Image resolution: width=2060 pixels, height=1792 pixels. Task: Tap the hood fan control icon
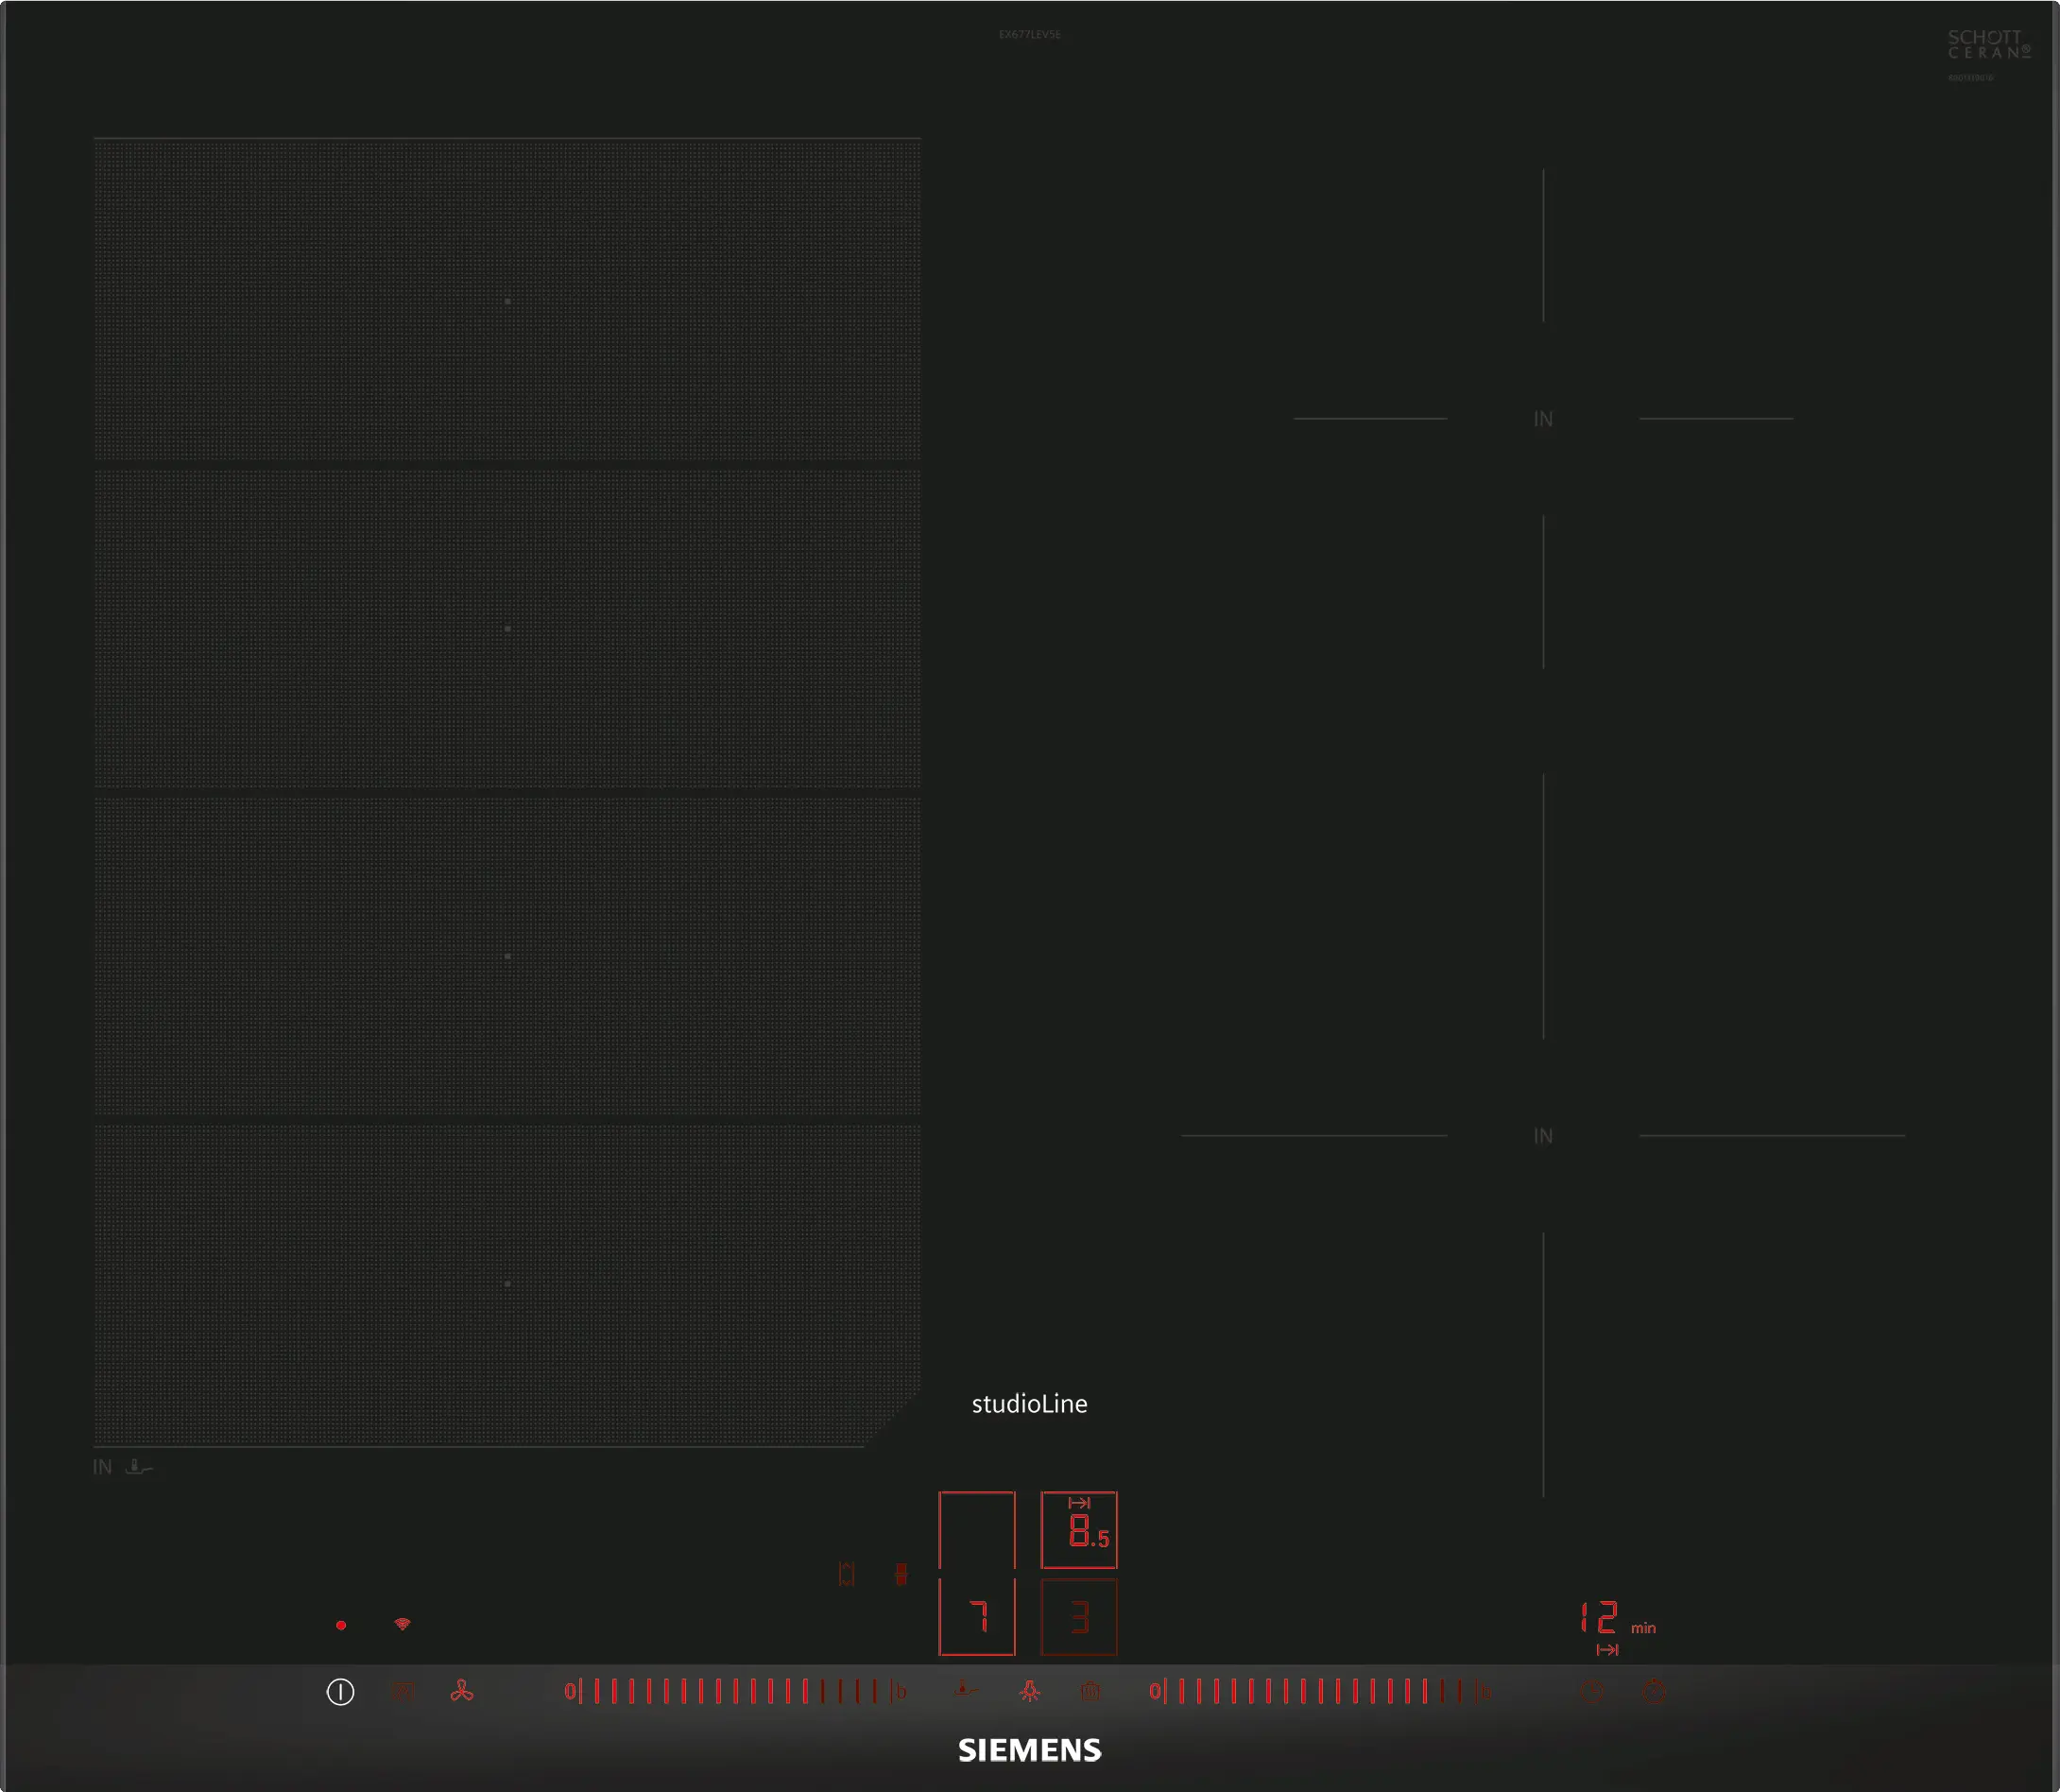tap(461, 1691)
